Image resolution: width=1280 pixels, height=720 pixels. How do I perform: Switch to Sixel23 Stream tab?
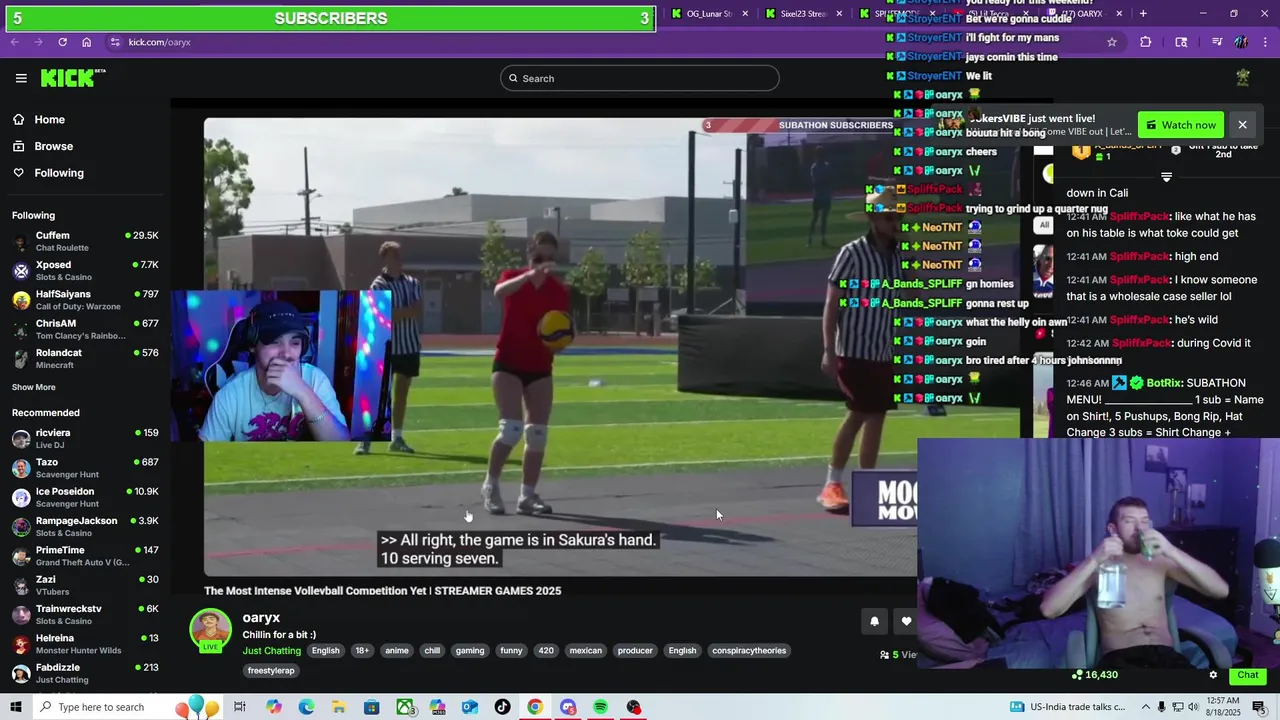coord(802,14)
